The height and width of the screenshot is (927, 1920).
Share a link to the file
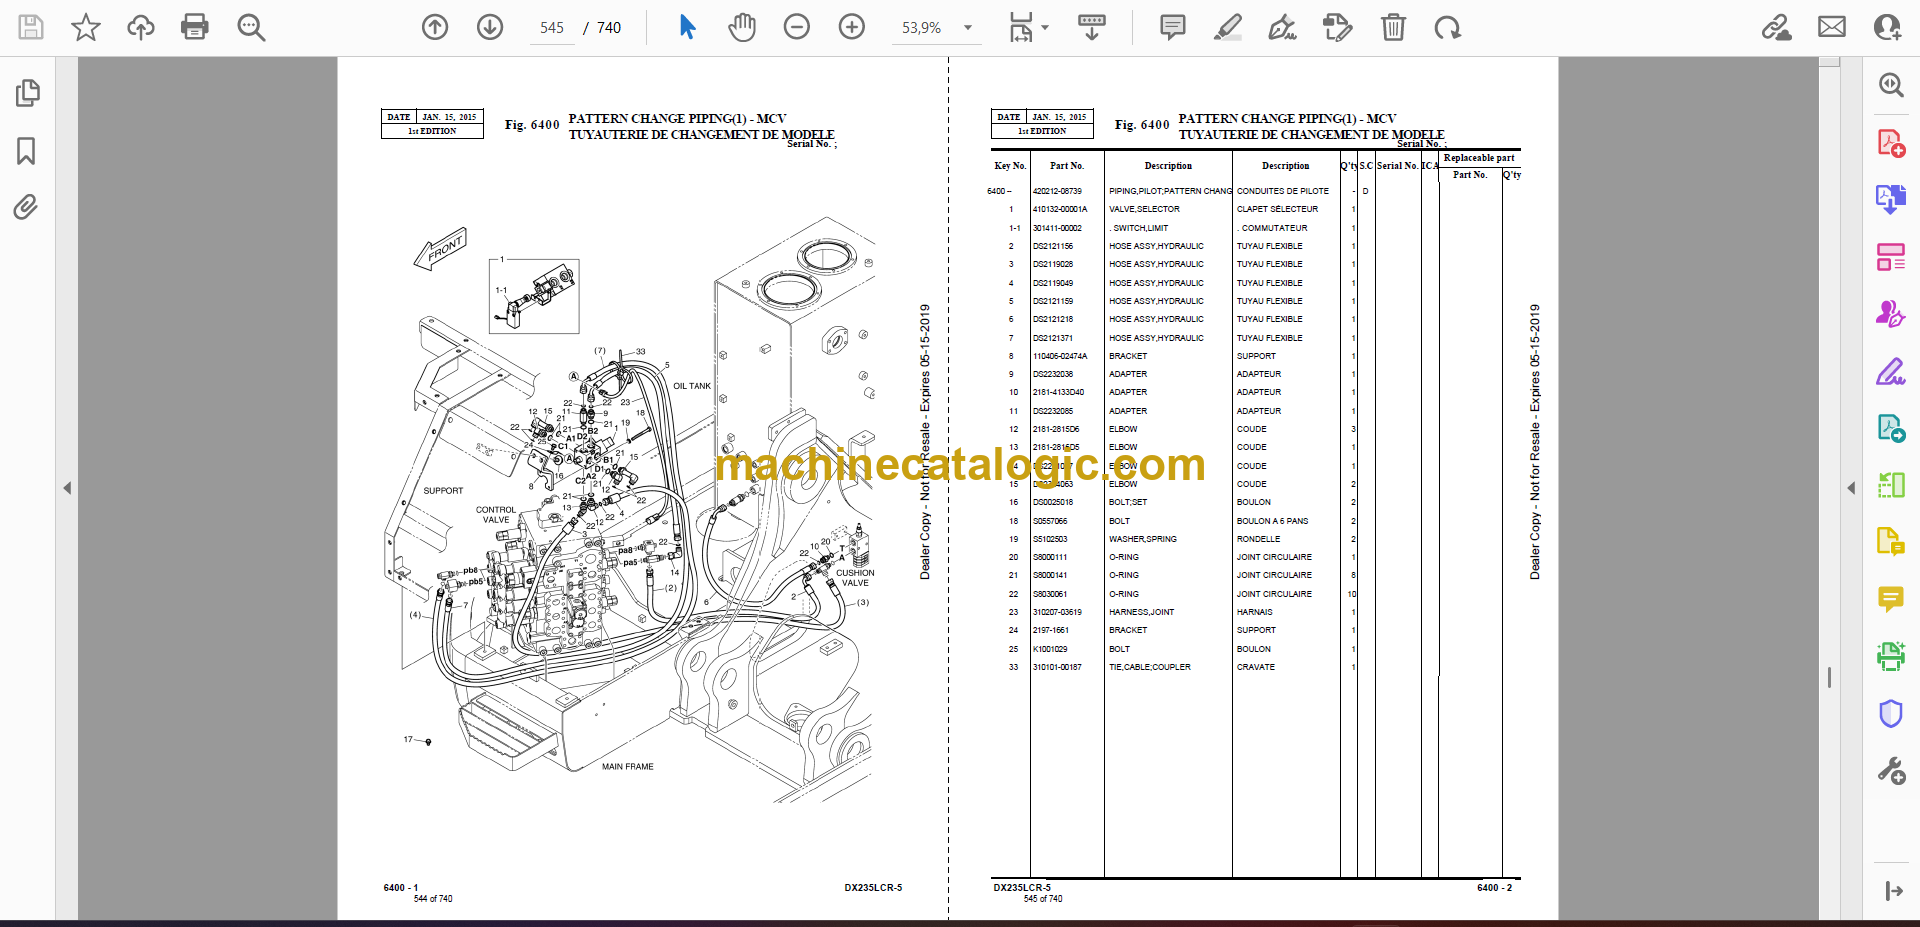(x=1777, y=27)
